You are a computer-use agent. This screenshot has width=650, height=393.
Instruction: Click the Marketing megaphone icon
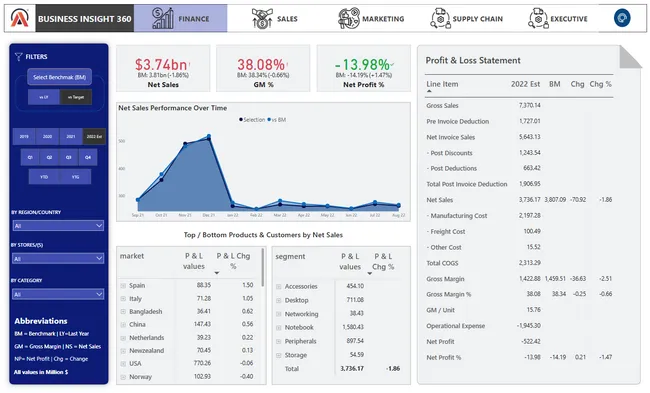[348, 18]
